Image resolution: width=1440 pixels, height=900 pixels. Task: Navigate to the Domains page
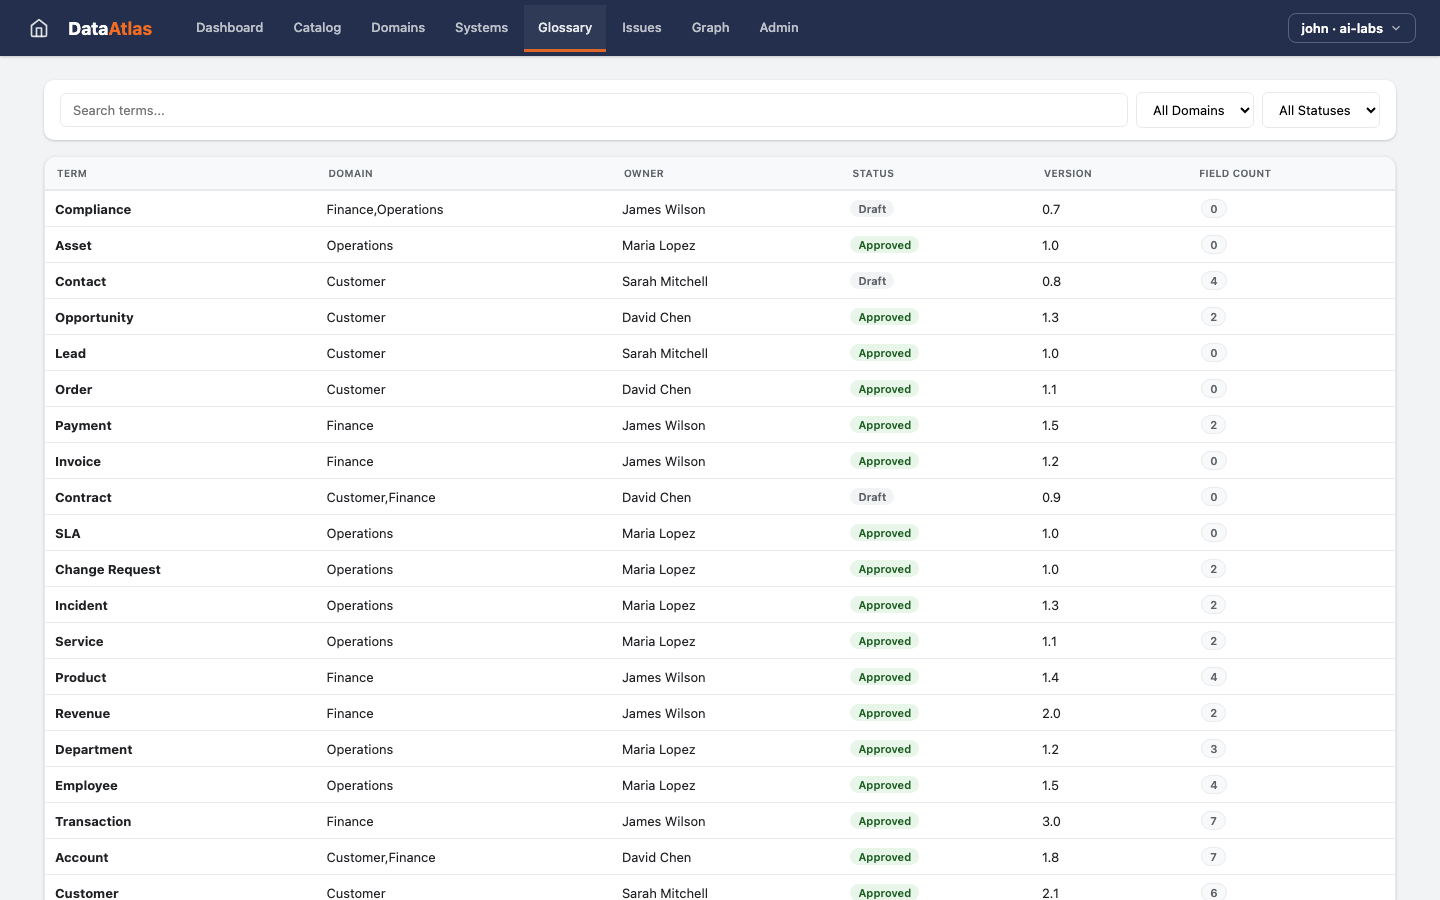pyautogui.click(x=398, y=27)
